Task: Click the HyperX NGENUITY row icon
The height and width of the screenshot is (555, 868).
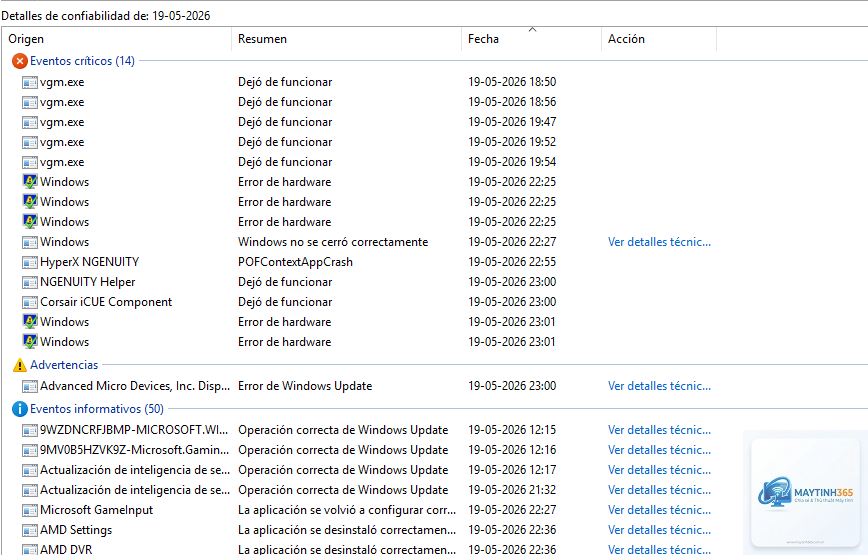Action: 30,262
